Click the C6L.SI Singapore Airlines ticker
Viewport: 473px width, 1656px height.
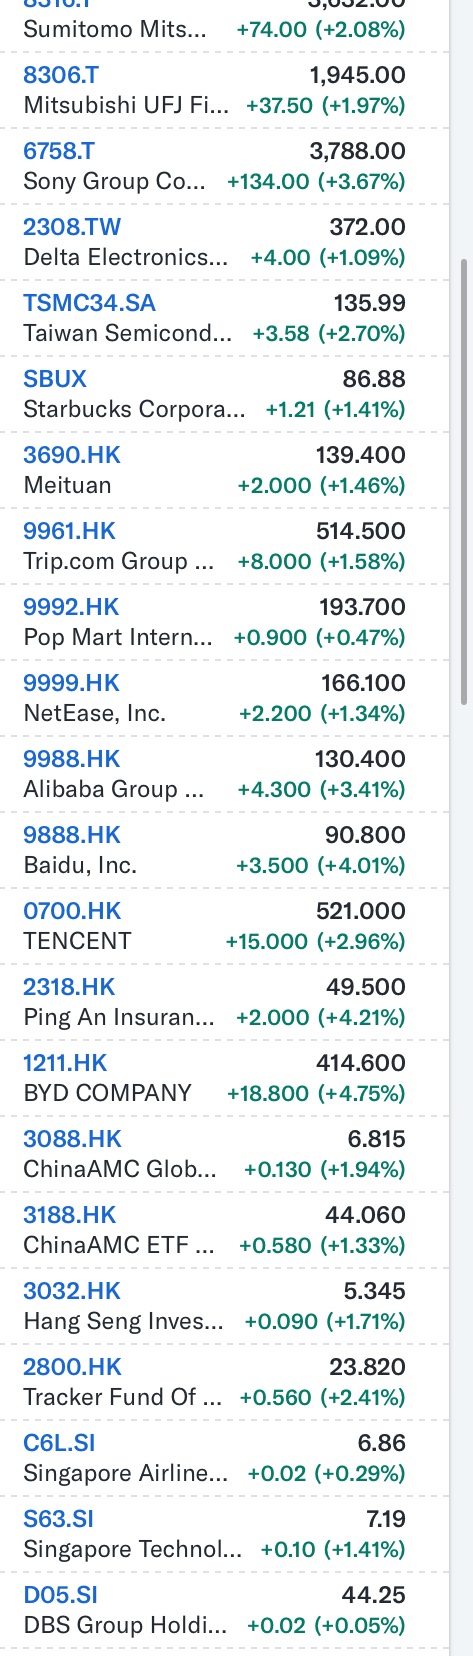click(59, 1443)
